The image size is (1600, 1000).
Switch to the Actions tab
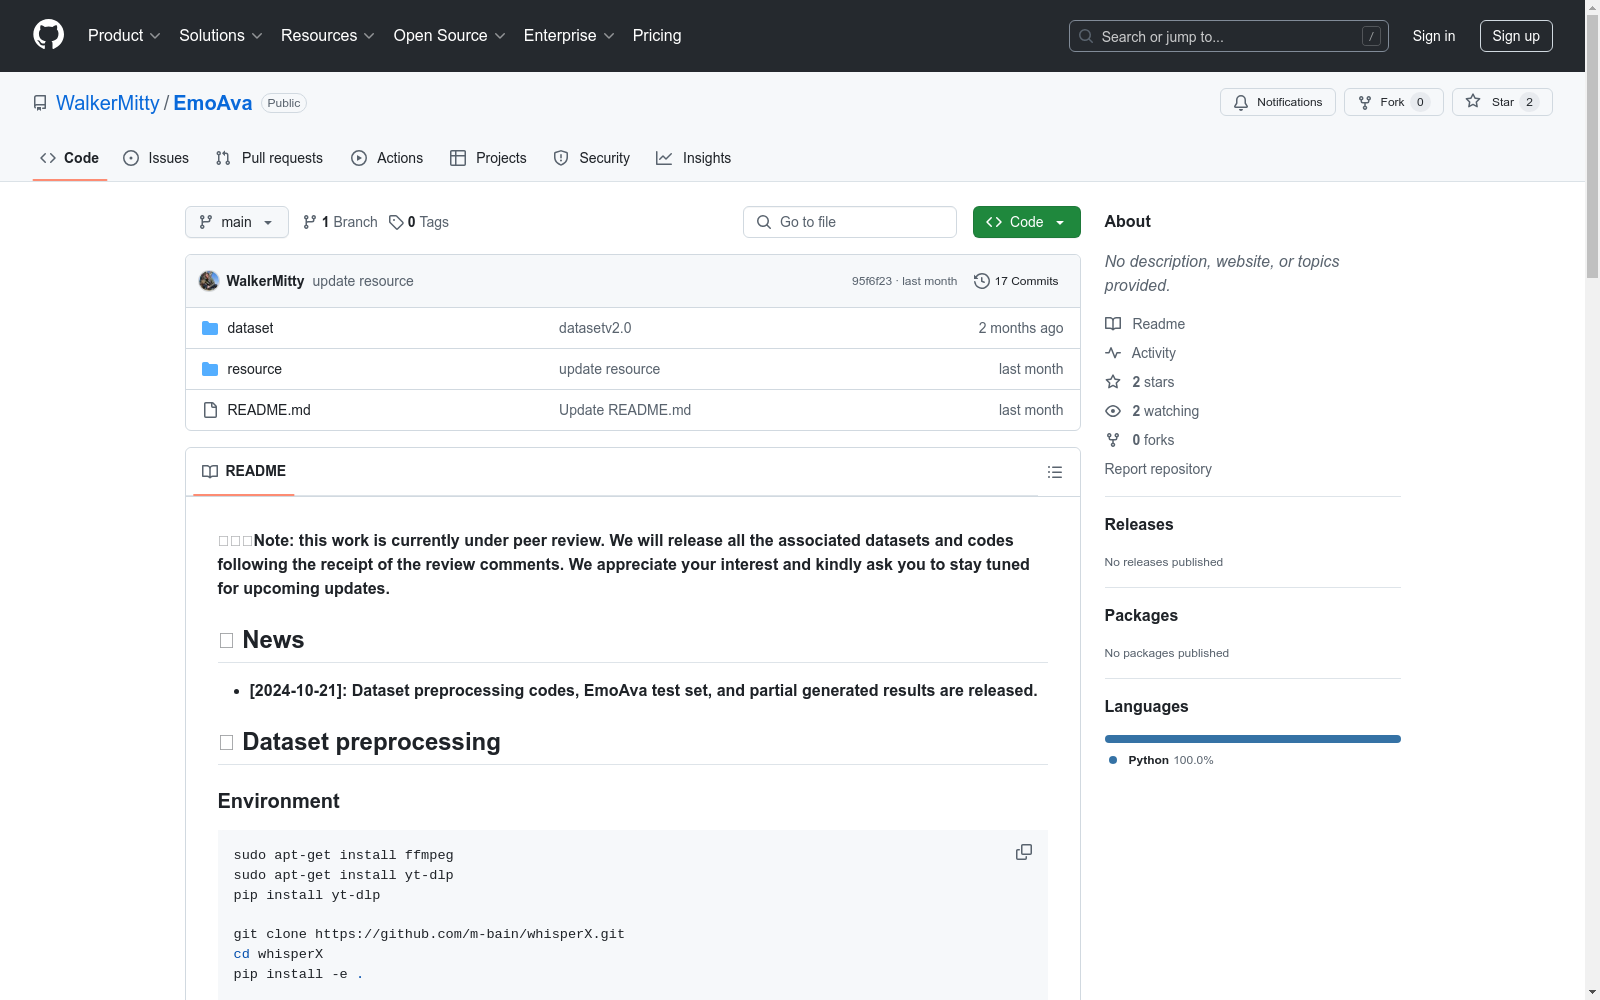387,158
